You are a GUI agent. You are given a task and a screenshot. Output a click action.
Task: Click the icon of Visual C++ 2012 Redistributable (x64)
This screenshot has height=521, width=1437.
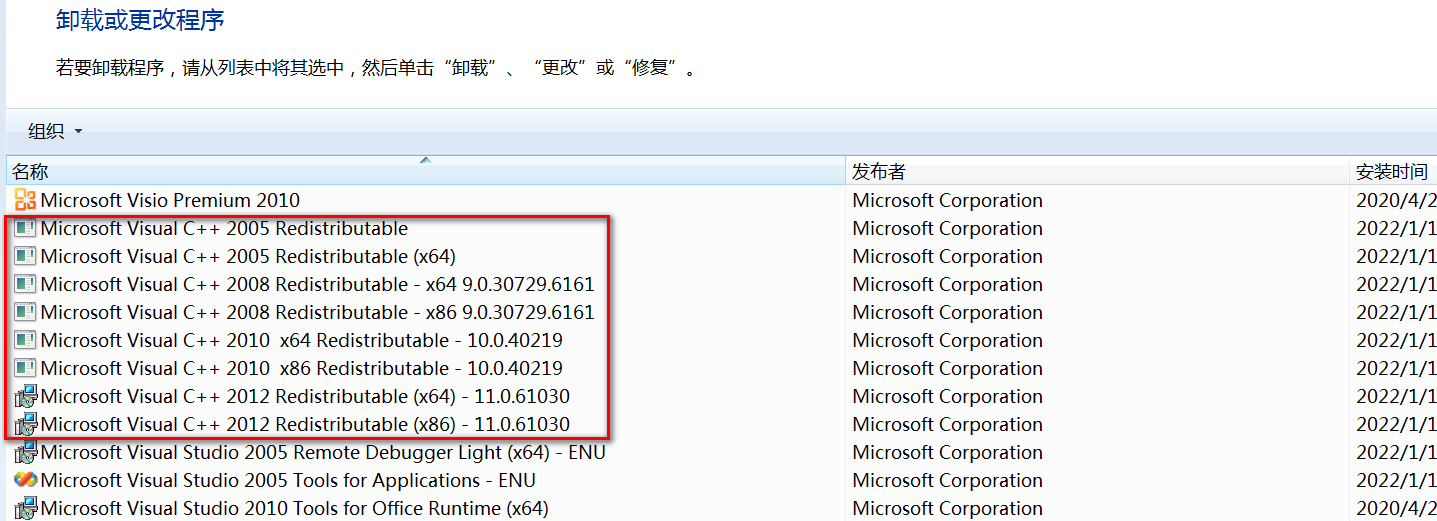coord(25,396)
